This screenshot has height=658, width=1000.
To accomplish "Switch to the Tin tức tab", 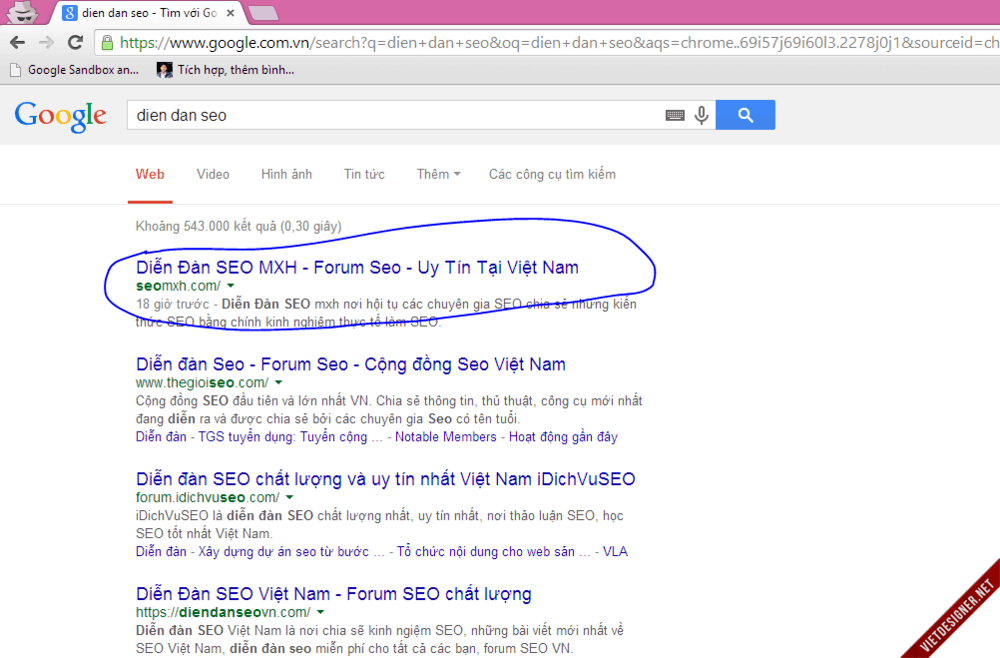I will 364,175.
